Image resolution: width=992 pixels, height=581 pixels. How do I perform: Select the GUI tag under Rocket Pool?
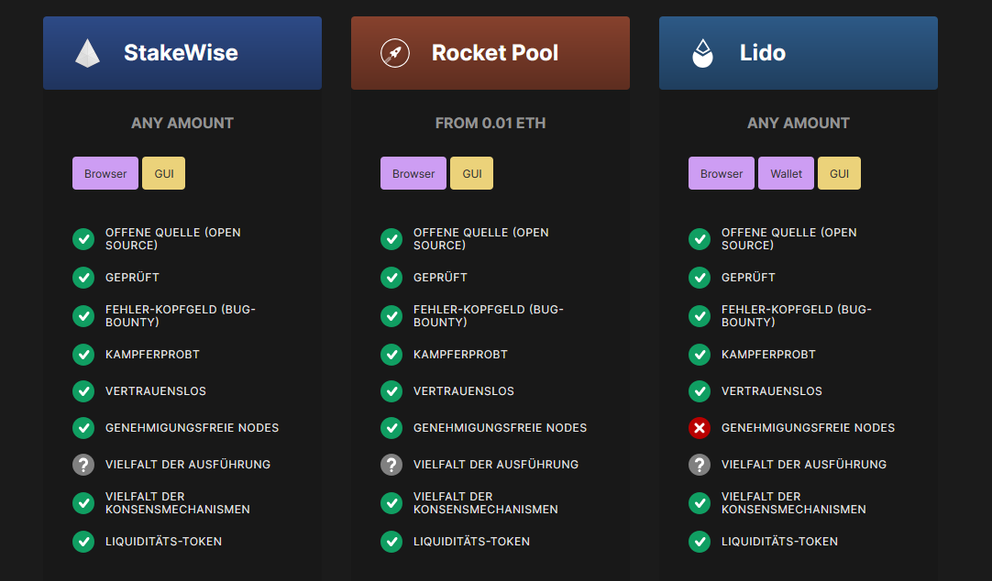click(471, 173)
